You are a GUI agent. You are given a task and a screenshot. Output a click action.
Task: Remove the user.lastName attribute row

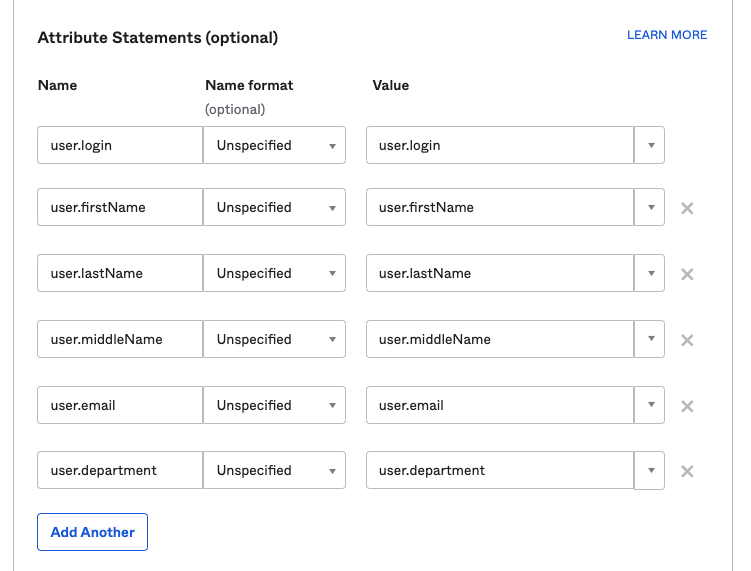tap(687, 274)
